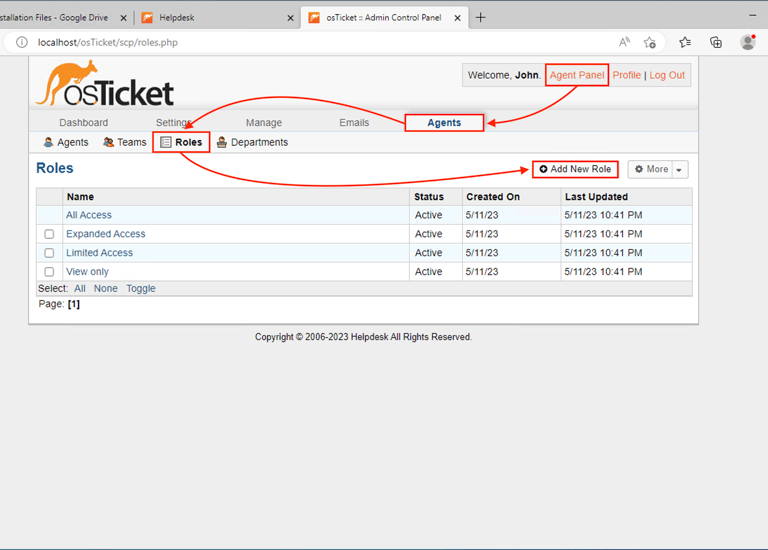Open the Settings menu
The image size is (768, 550).
click(173, 122)
